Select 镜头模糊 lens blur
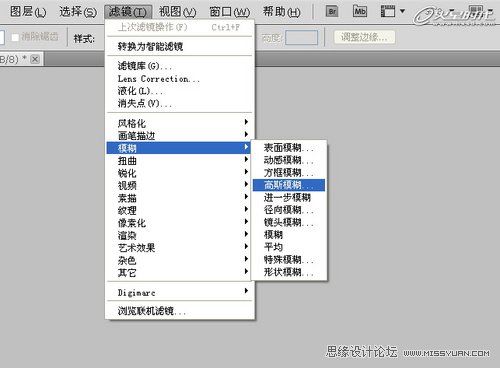Image resolution: width=500 pixels, height=368 pixels. 289,222
